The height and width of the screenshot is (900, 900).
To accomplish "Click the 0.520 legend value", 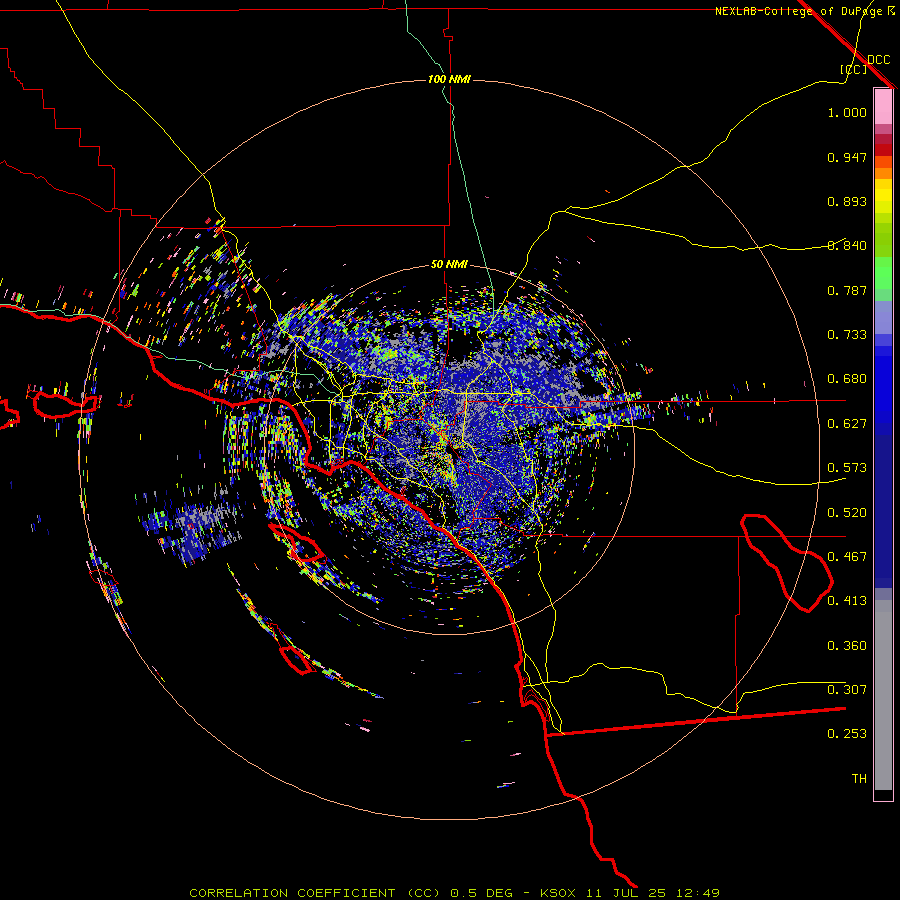I will [x=847, y=513].
